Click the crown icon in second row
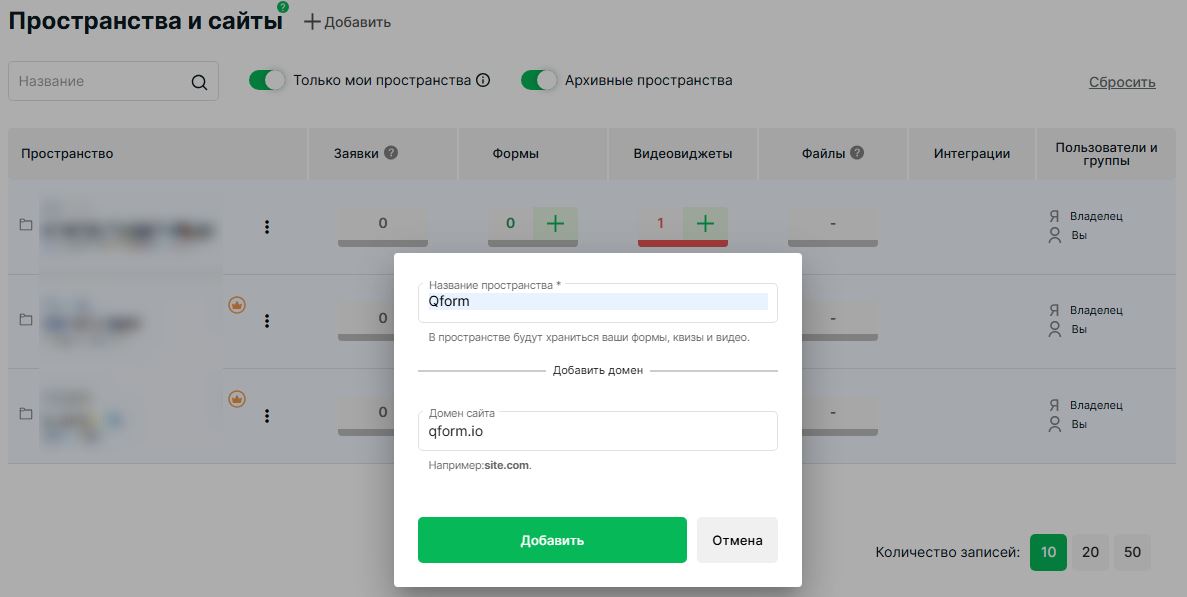 tap(237, 305)
